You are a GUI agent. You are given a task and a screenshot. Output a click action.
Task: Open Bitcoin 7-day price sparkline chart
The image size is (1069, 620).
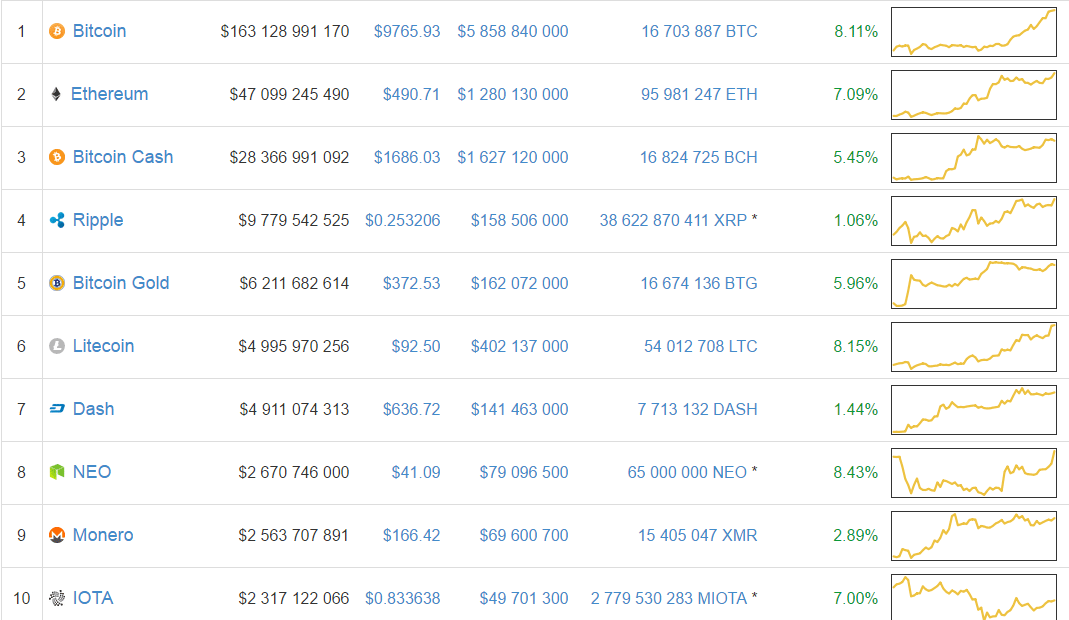(x=974, y=32)
